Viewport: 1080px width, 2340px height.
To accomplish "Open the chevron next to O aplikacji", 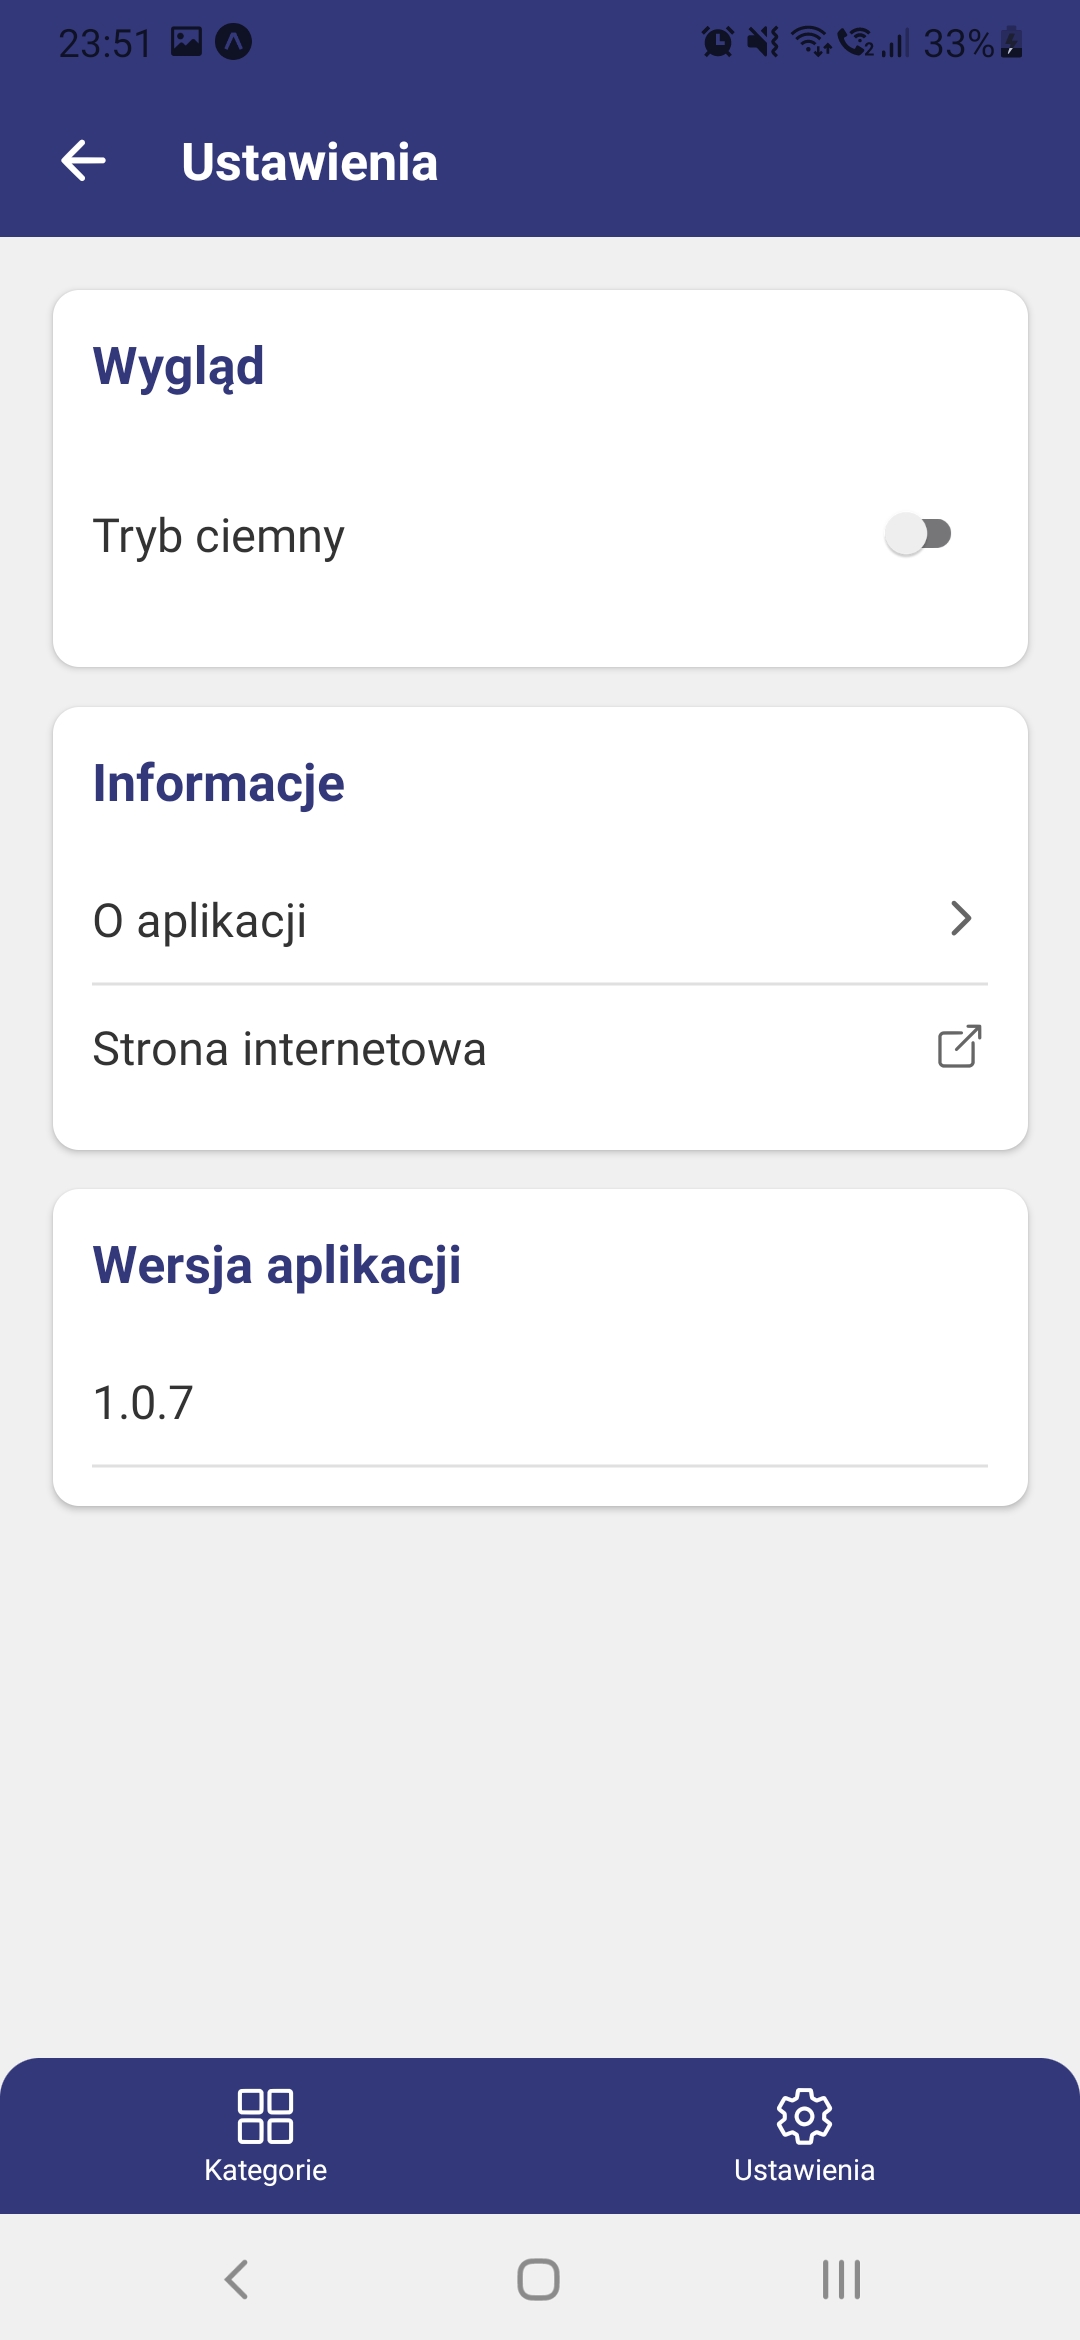I will coord(961,919).
